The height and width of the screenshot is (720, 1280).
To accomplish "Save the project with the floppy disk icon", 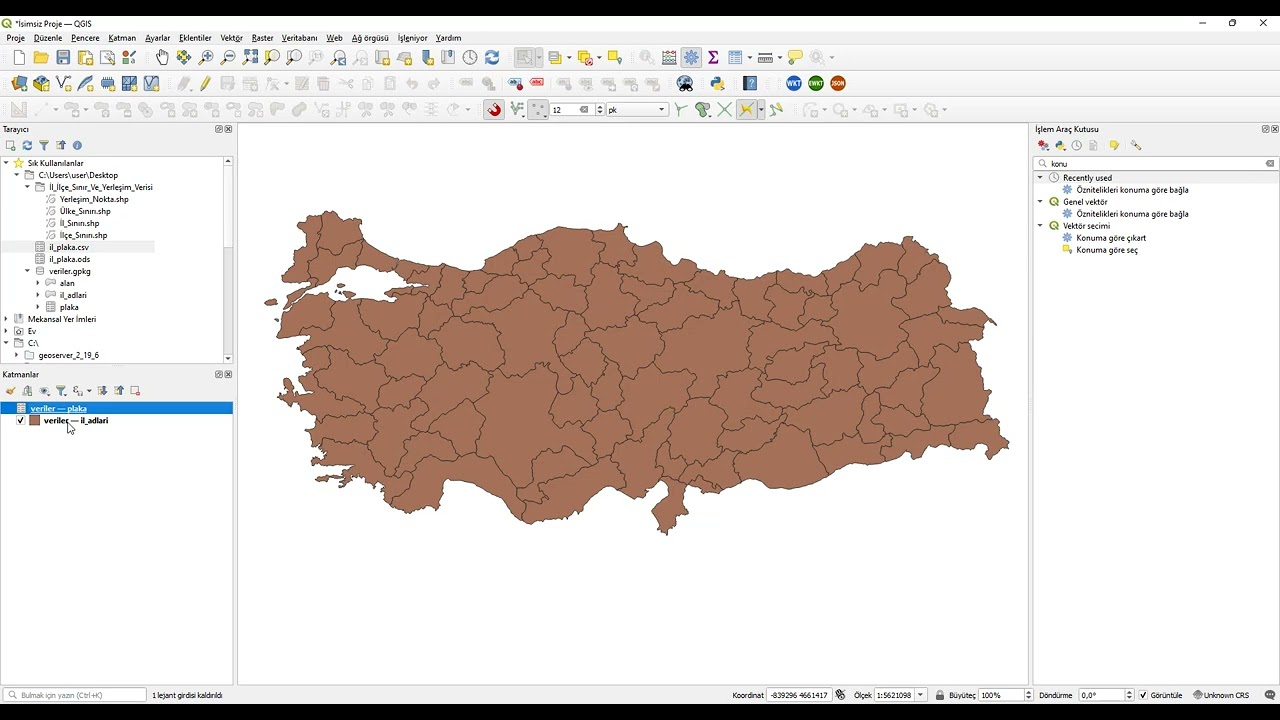I will tap(63, 58).
